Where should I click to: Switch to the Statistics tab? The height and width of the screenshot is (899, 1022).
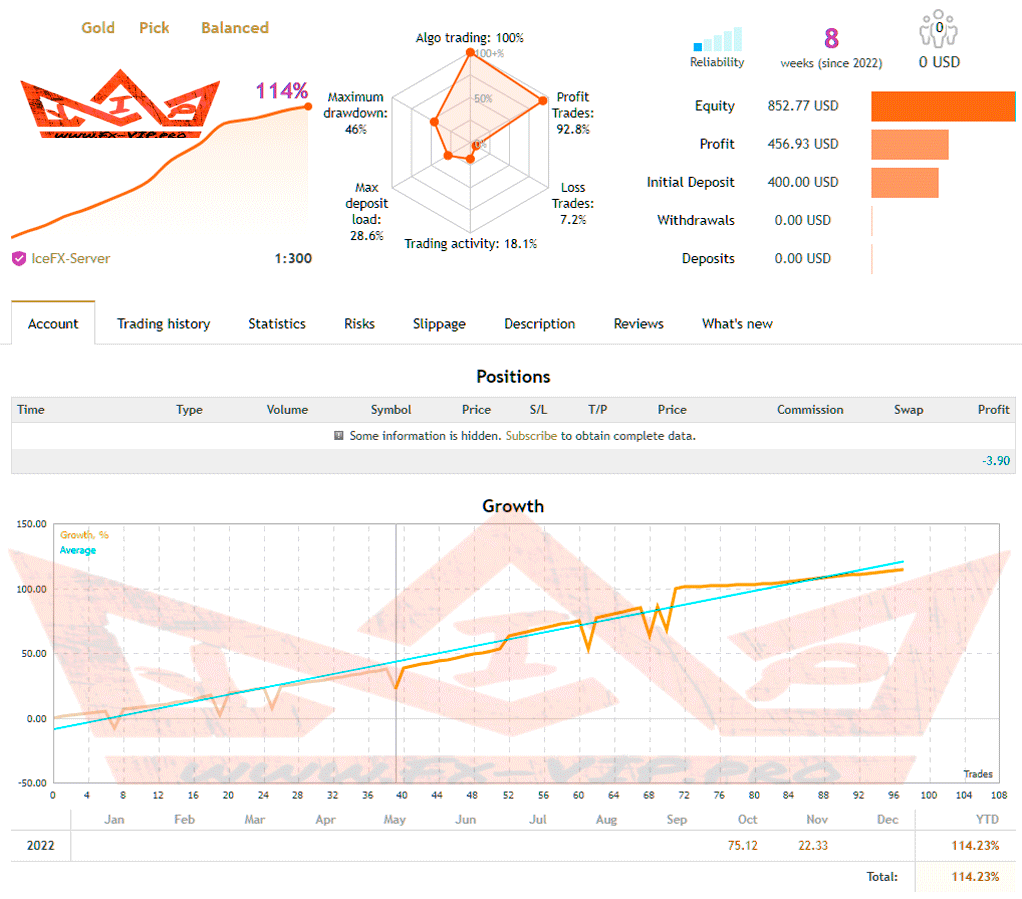coord(277,324)
